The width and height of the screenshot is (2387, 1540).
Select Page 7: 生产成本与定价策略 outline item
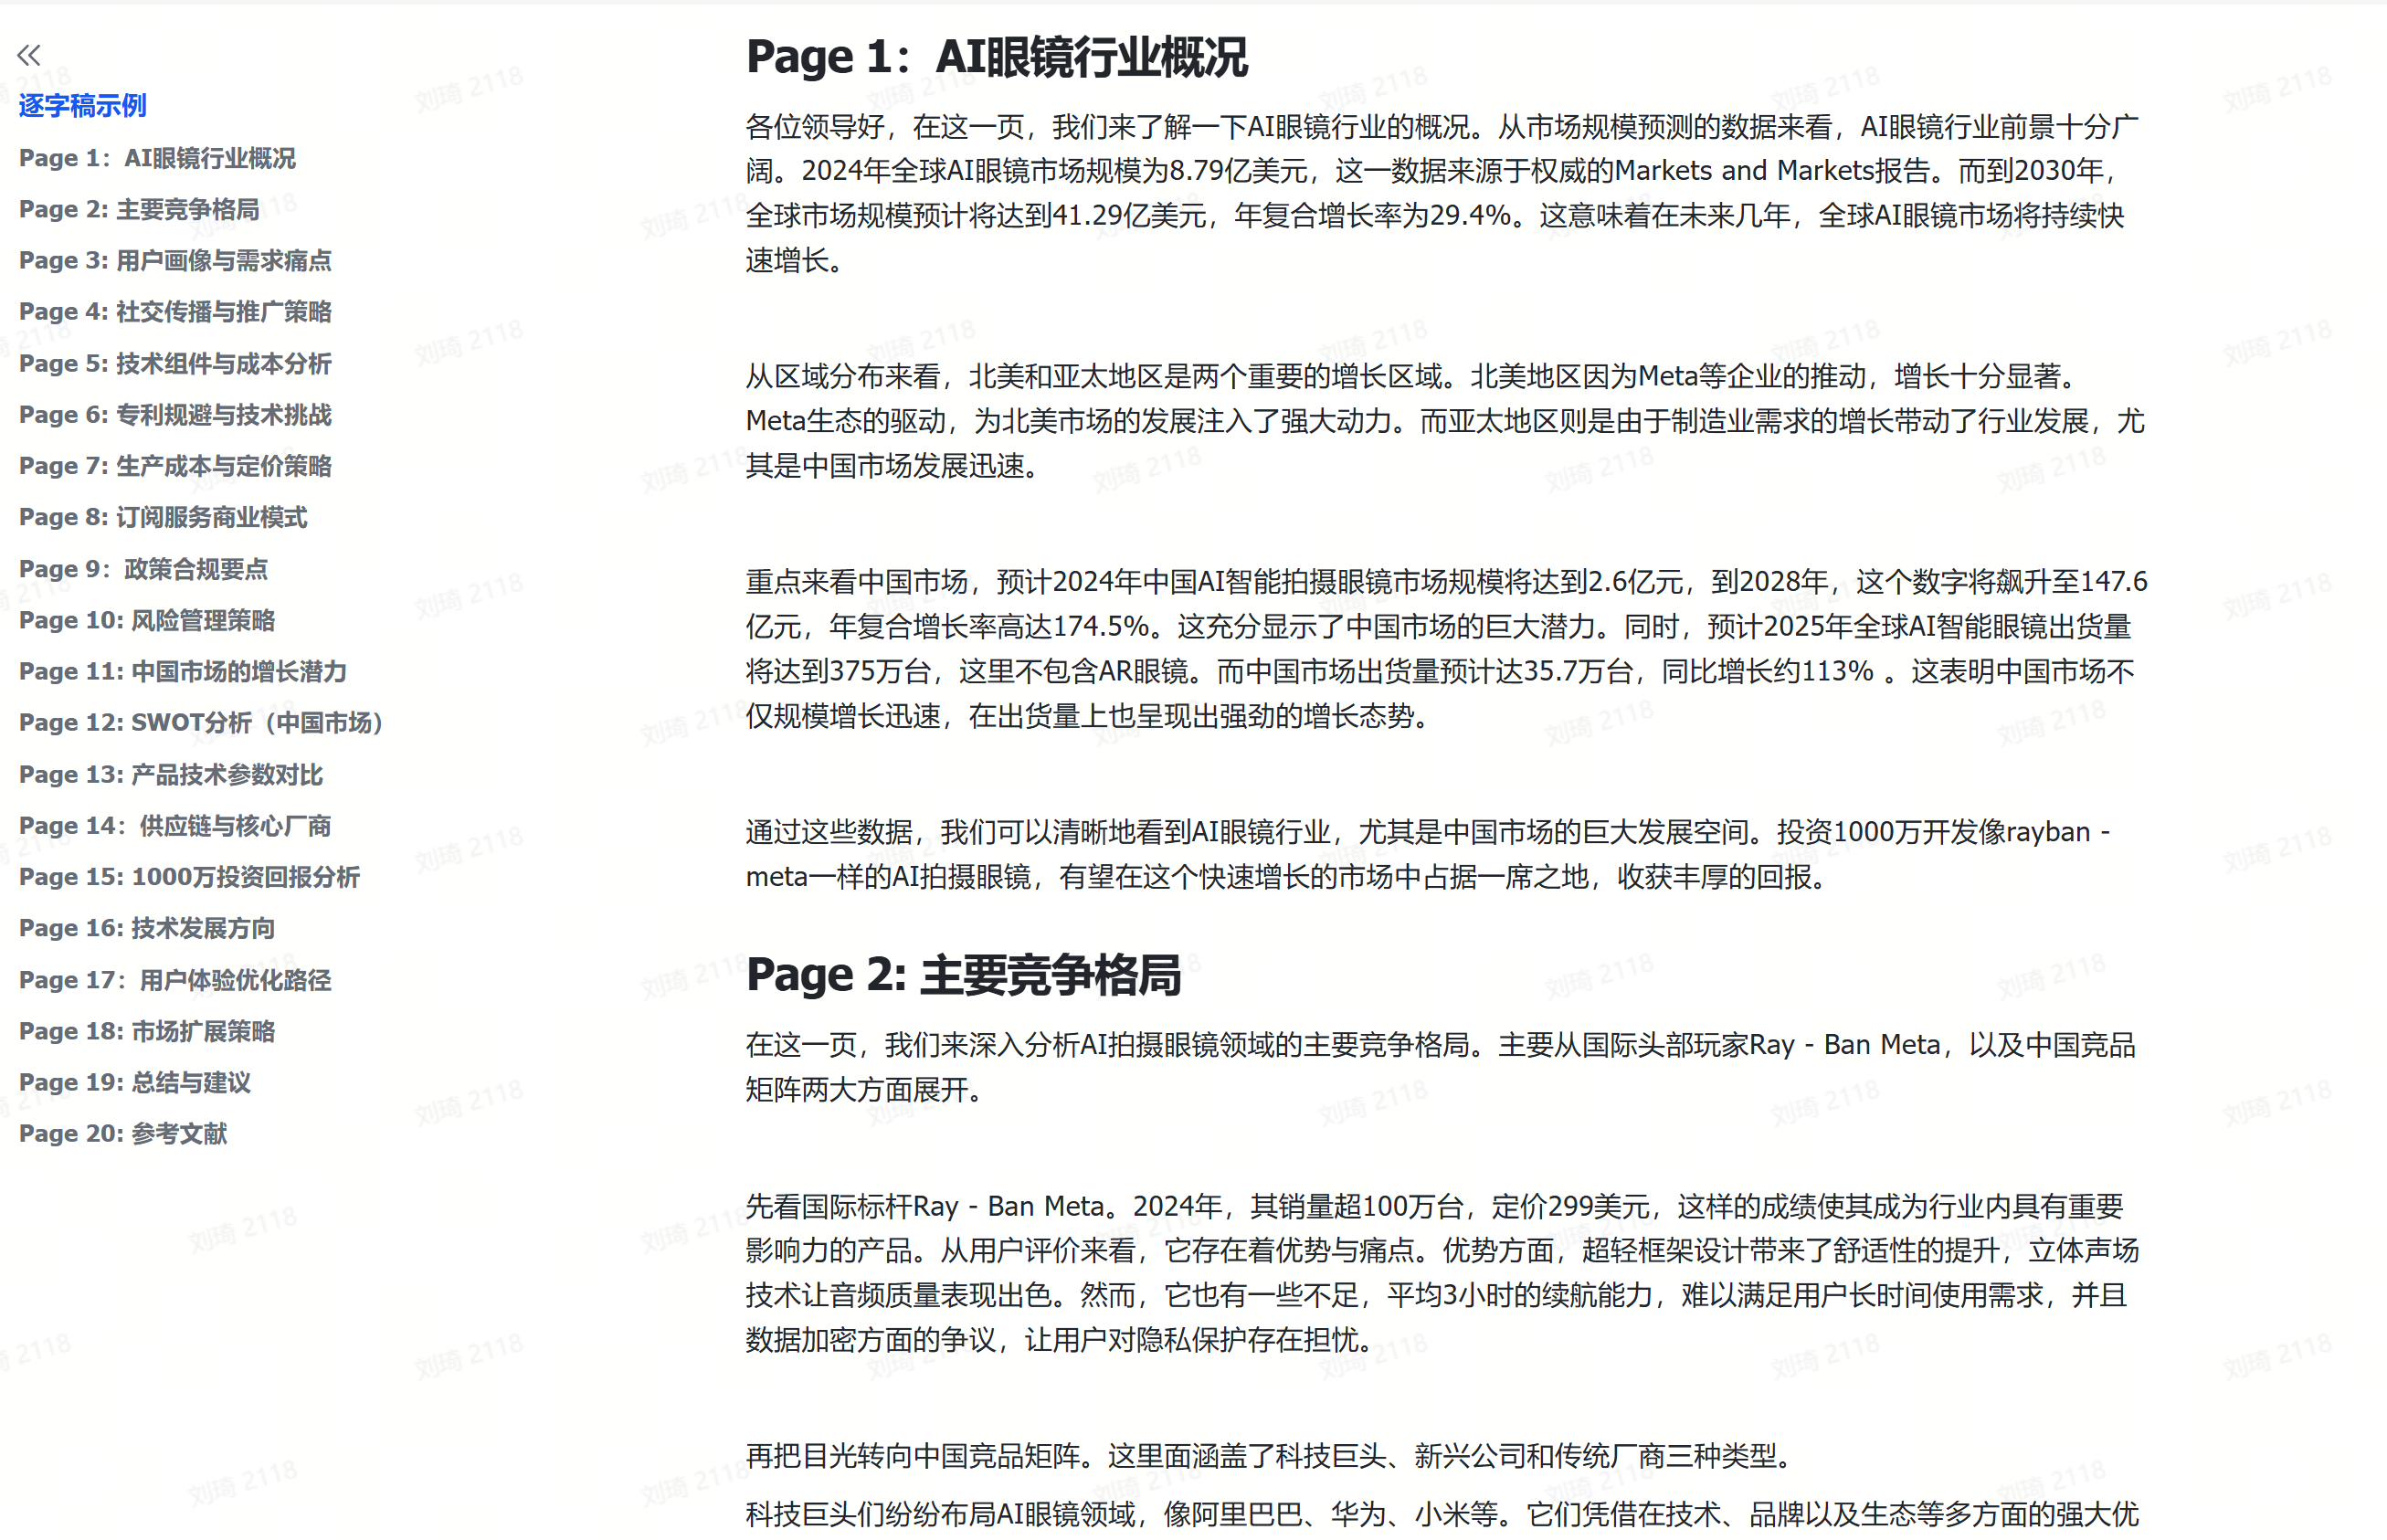click(175, 466)
